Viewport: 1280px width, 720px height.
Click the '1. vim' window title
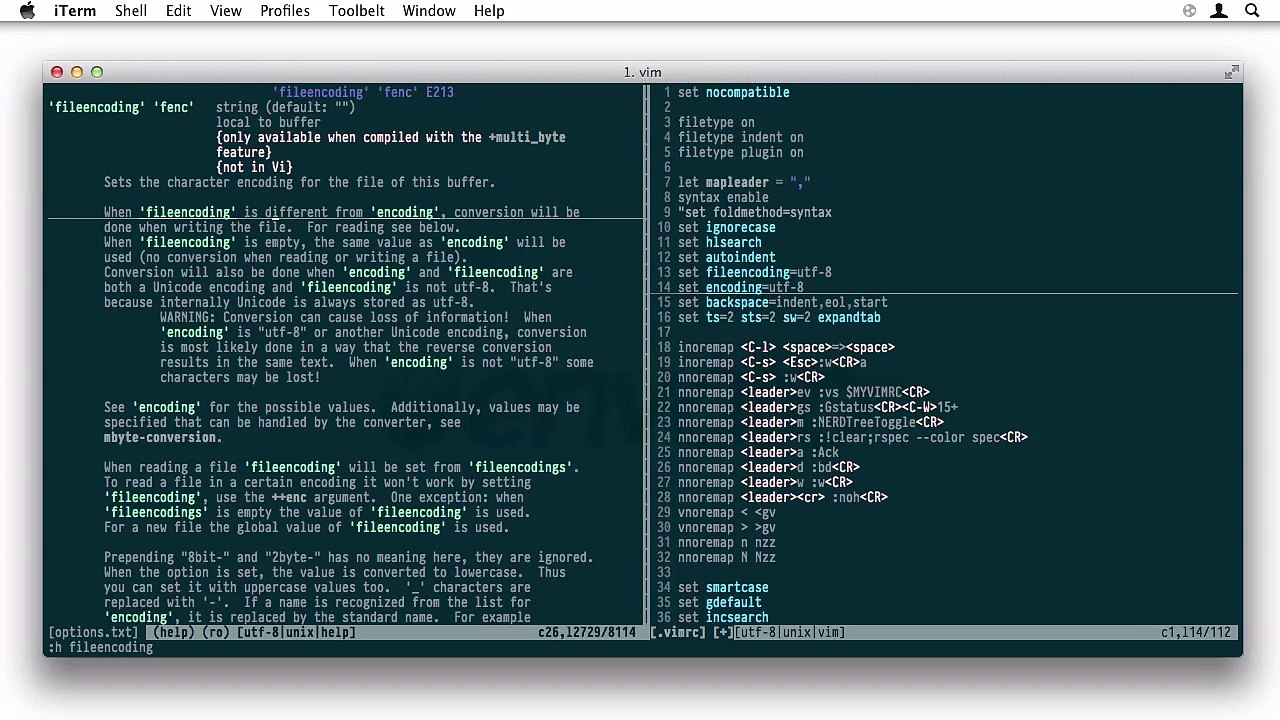click(642, 72)
